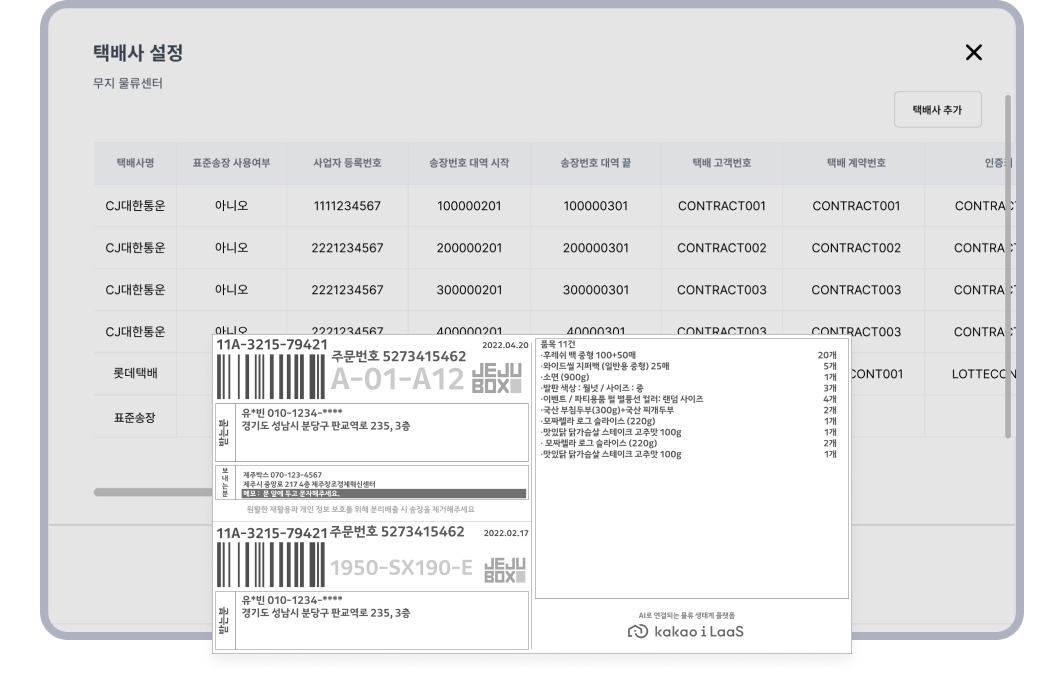1064x696 pixels.
Task: Click the business number 1111234567 cell
Action: coord(347,206)
